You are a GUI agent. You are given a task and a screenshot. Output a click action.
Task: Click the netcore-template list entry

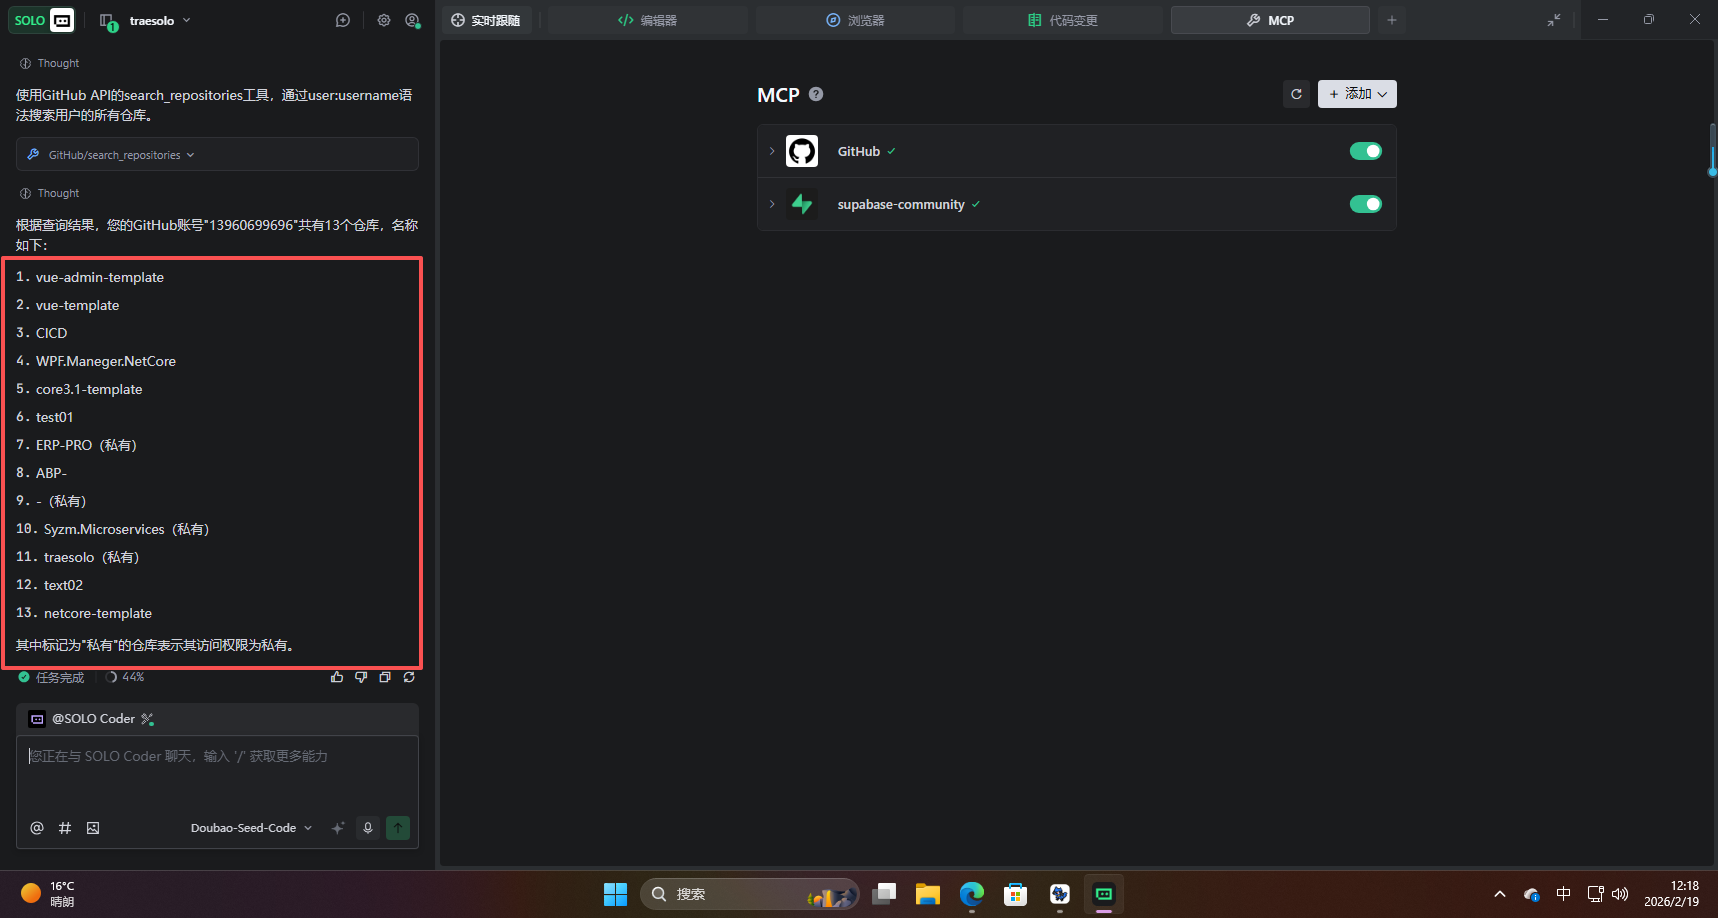click(98, 613)
